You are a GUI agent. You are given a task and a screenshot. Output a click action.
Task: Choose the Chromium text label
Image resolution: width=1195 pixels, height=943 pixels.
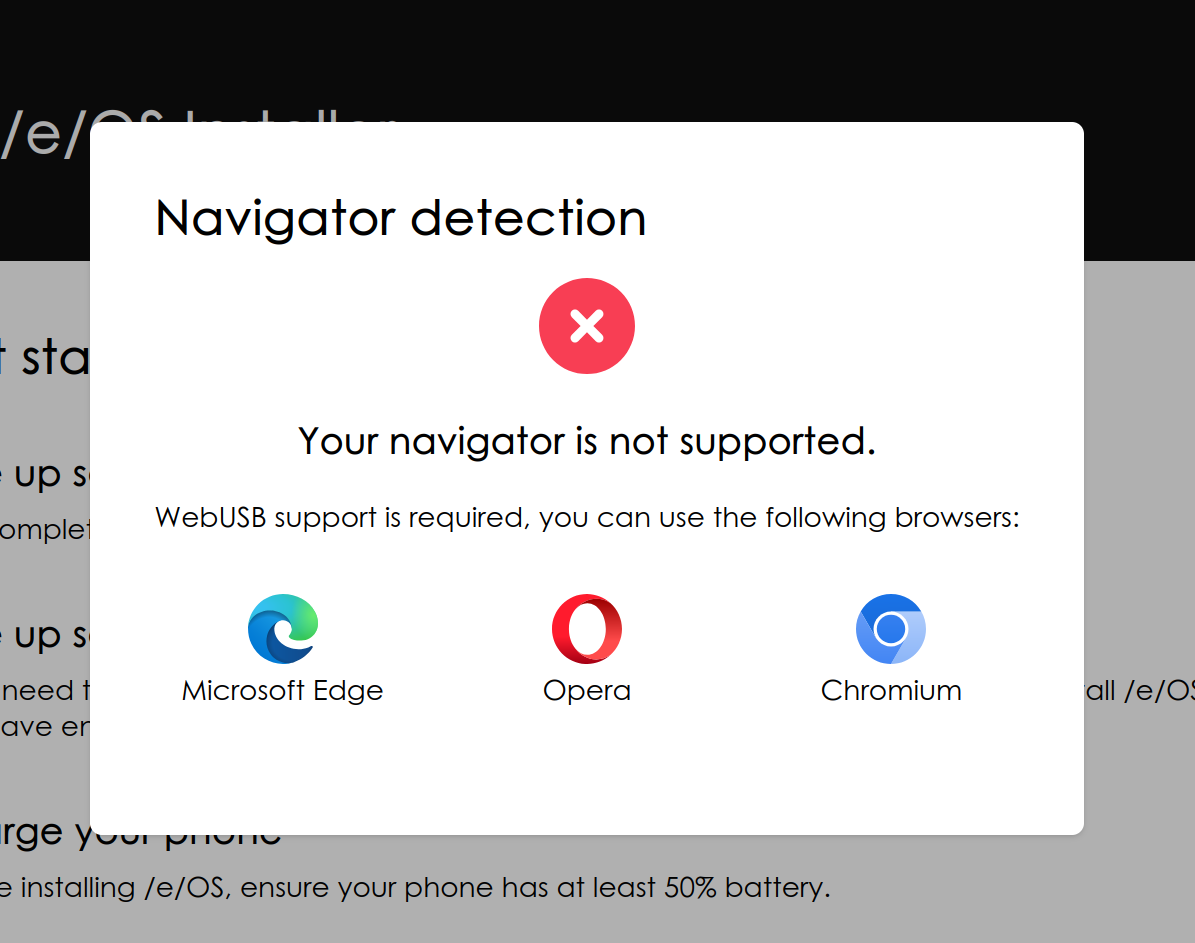pyautogui.click(x=891, y=691)
